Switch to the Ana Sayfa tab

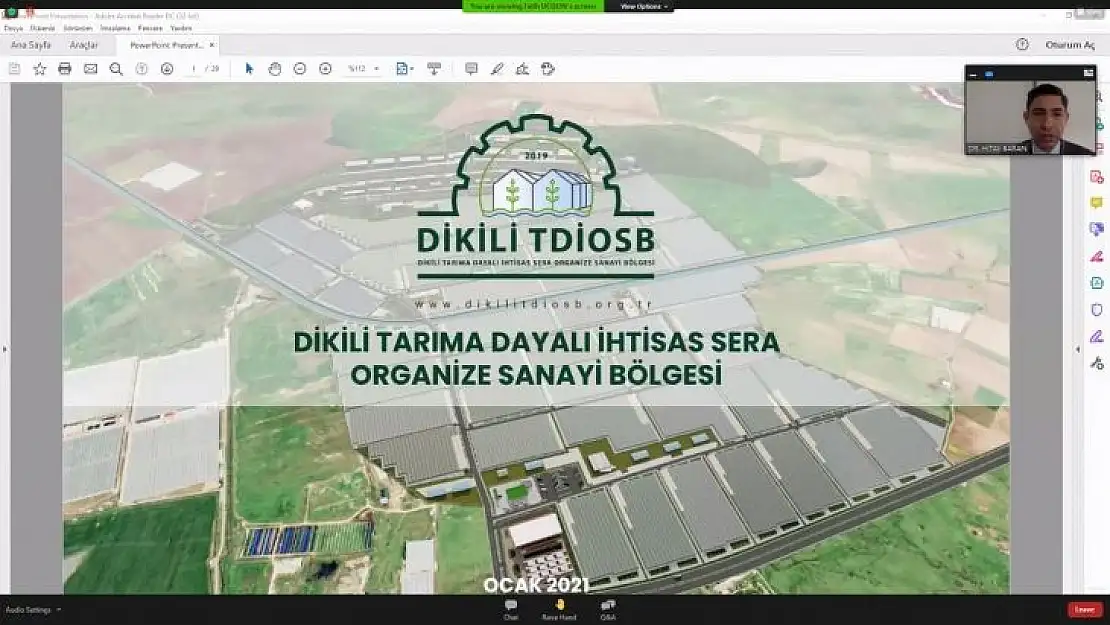[x=30, y=45]
